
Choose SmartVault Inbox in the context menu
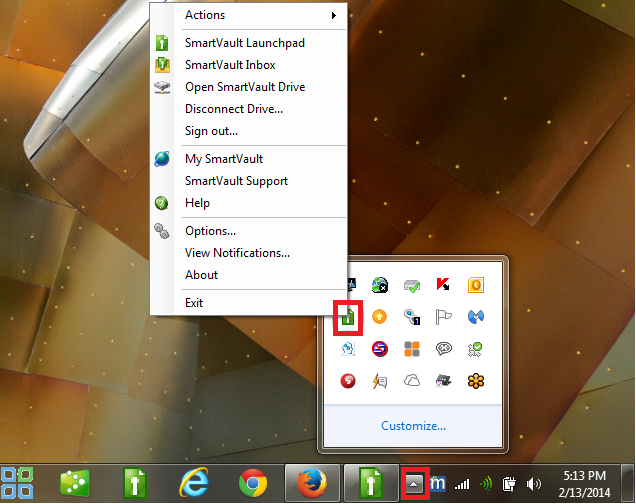(248, 65)
